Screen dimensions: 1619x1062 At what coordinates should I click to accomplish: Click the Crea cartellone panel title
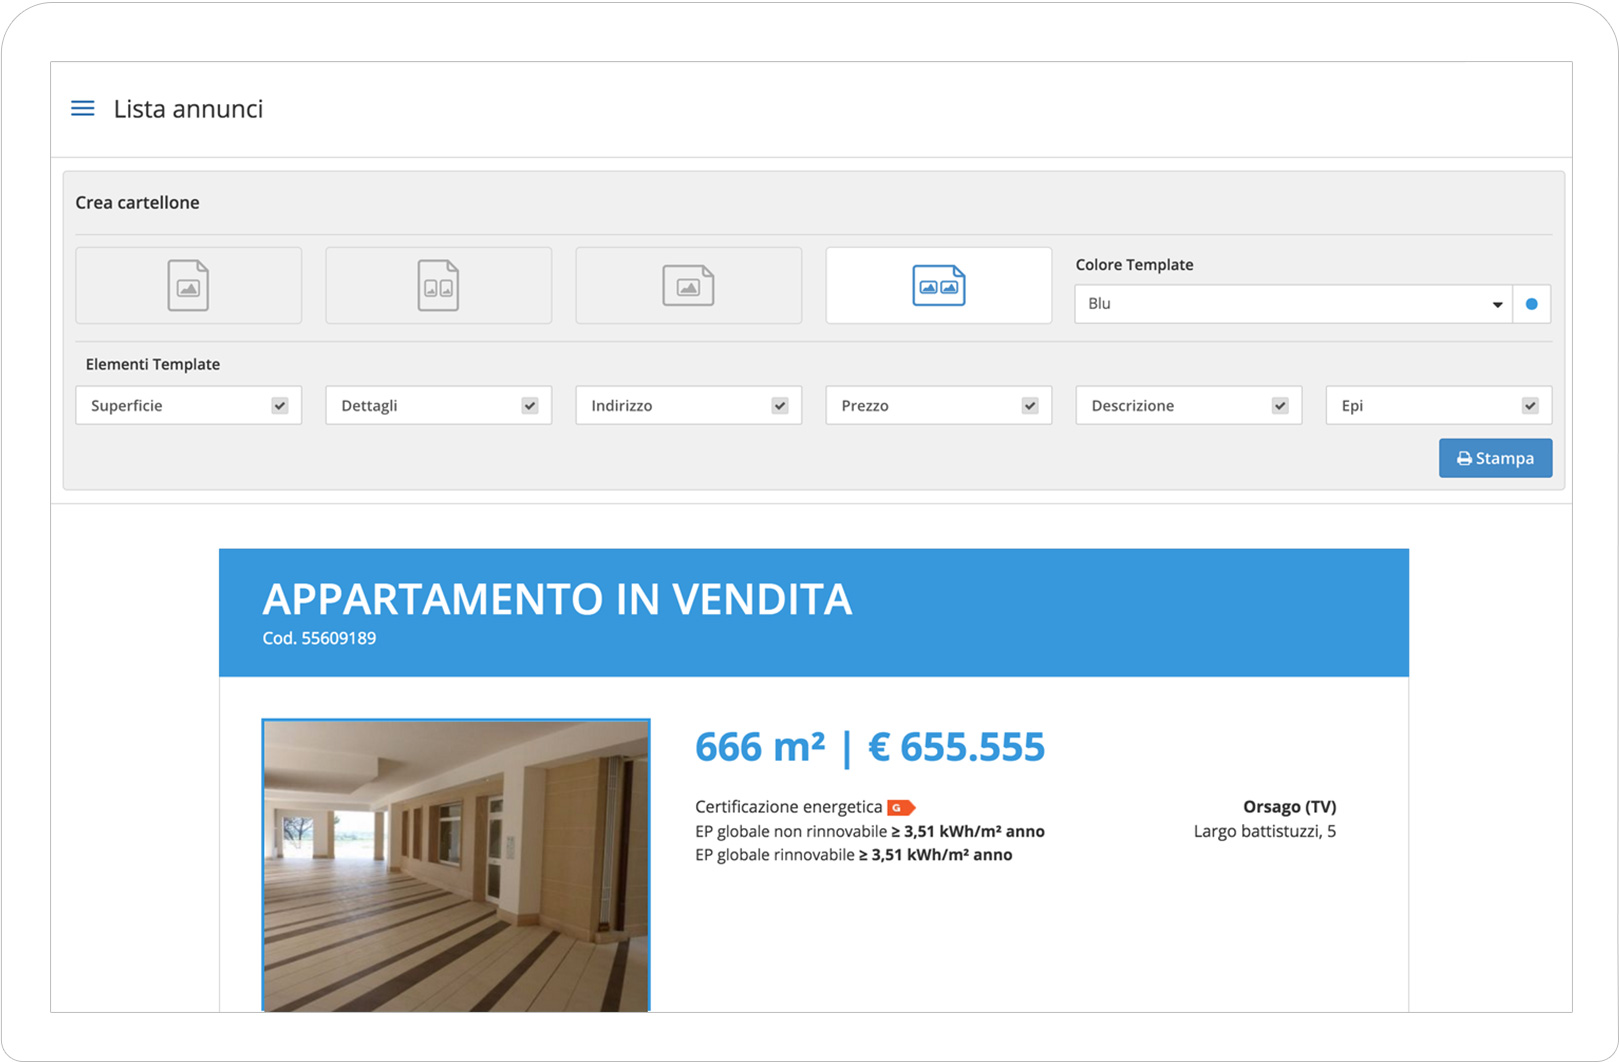pyautogui.click(x=137, y=202)
